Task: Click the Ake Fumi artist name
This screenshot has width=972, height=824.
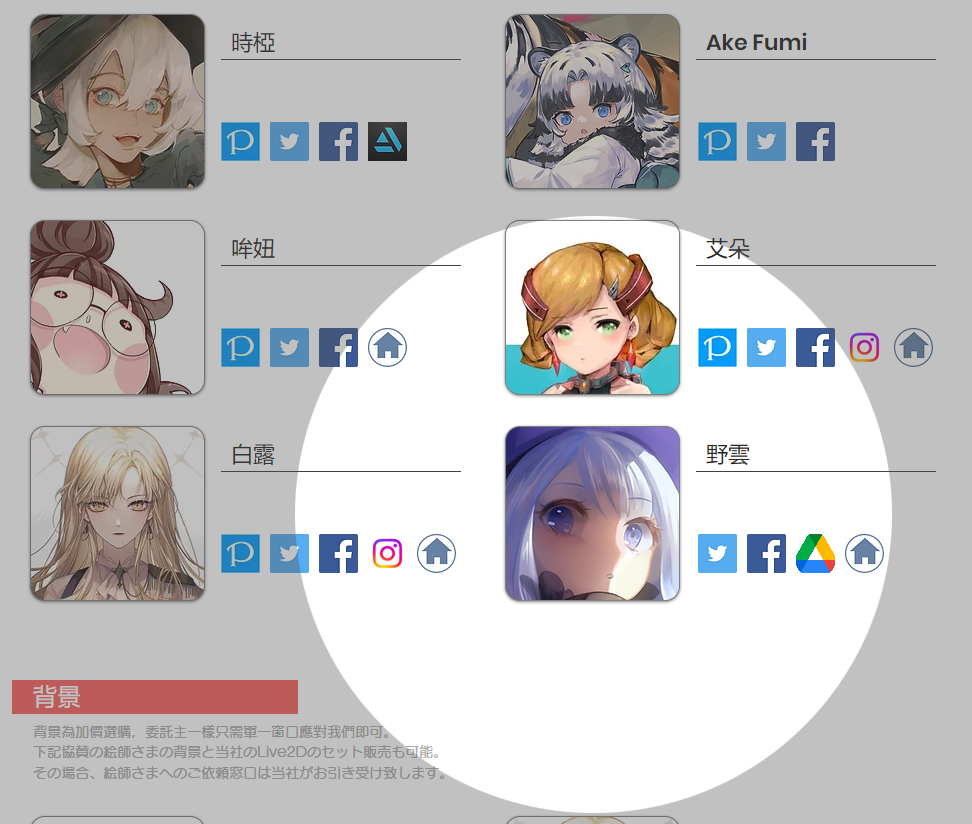Action: click(x=756, y=42)
